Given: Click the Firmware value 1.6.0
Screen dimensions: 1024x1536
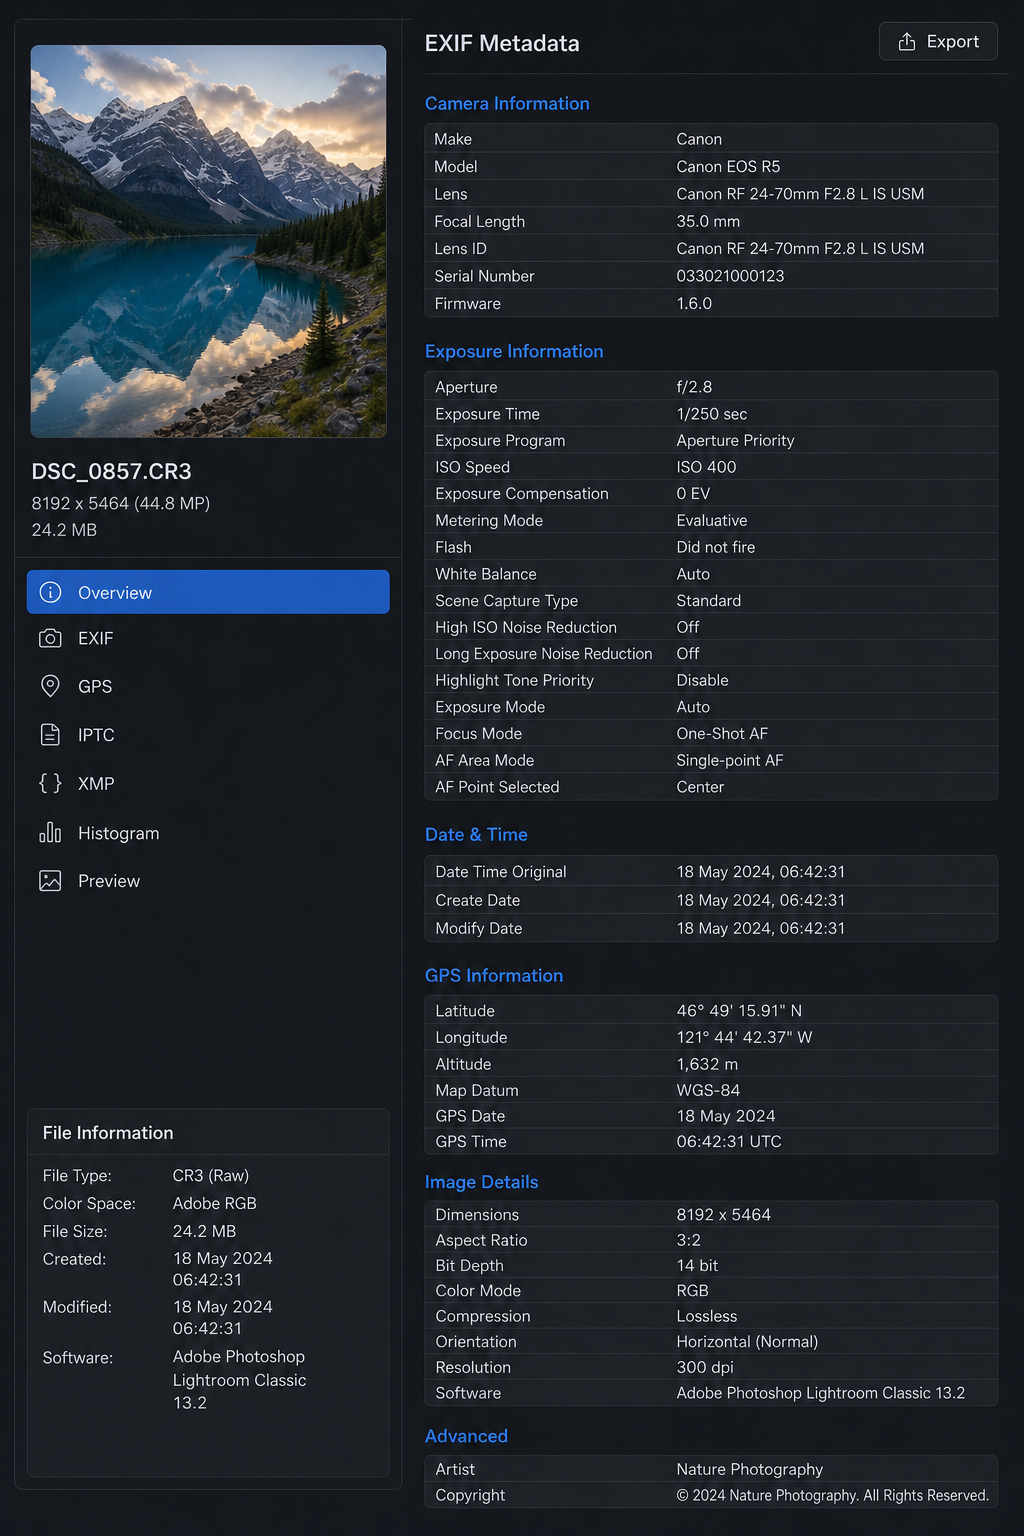Looking at the screenshot, I should tap(694, 303).
